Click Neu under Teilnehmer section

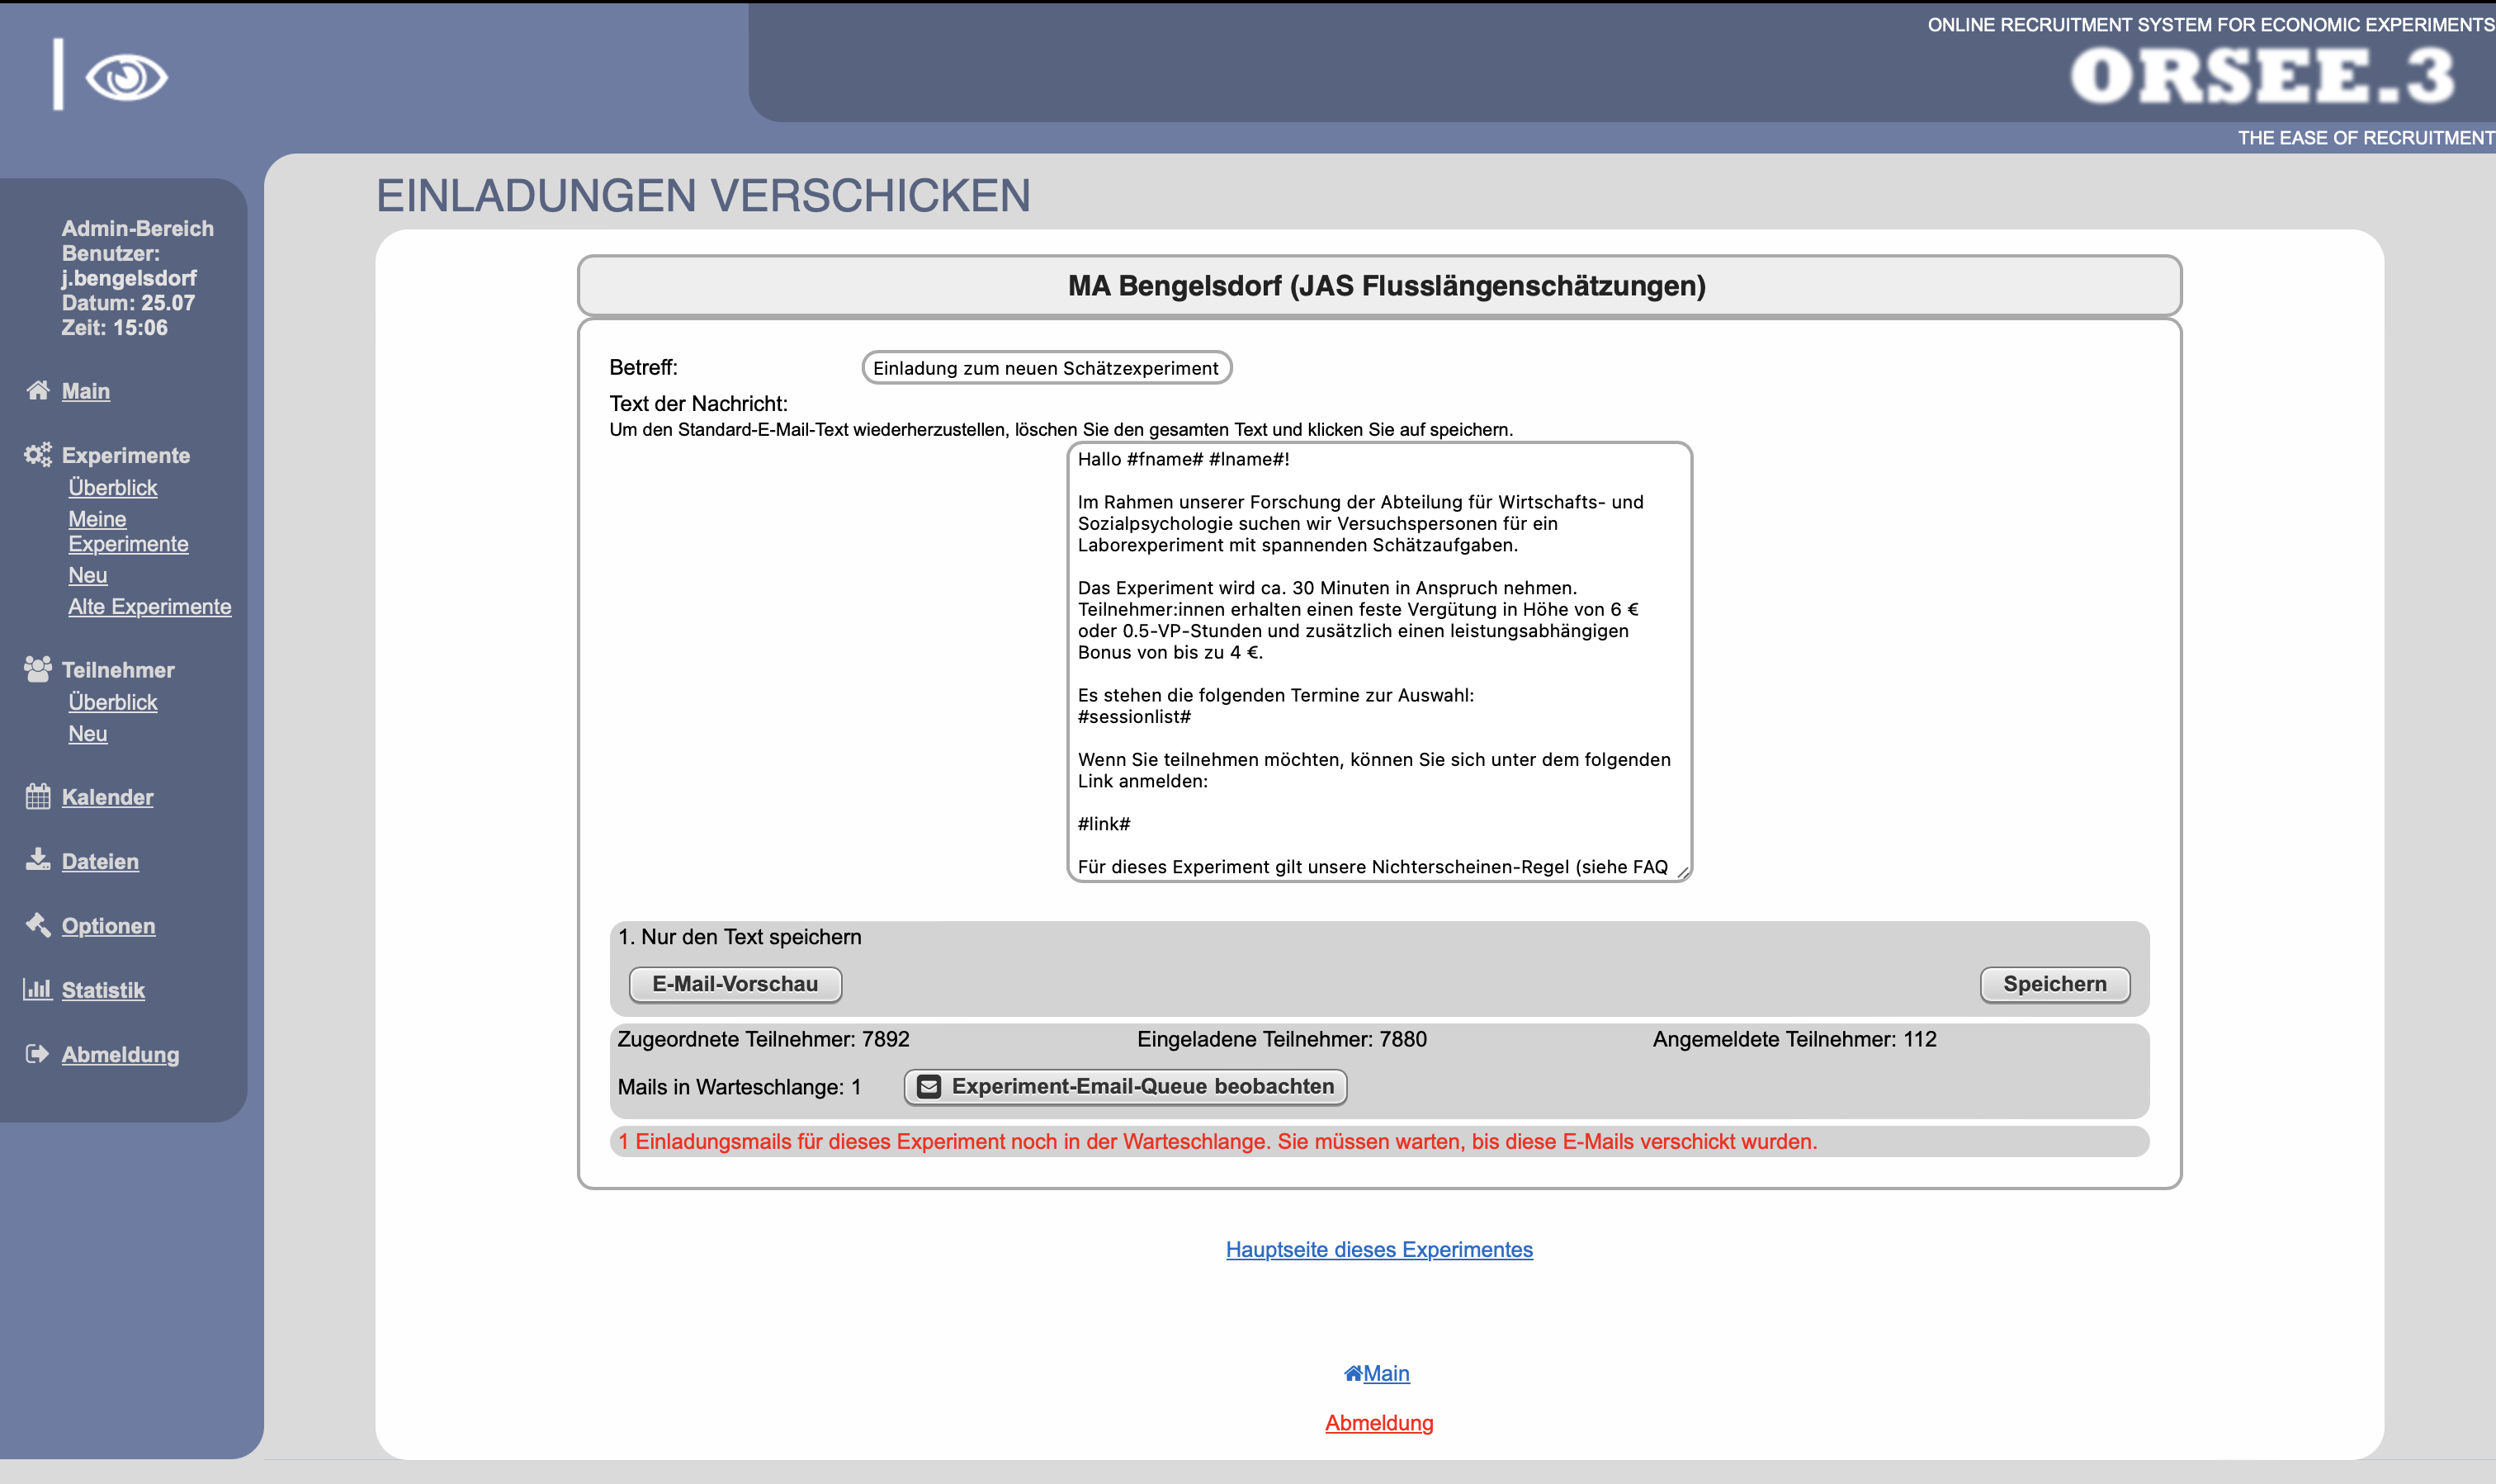point(88,733)
